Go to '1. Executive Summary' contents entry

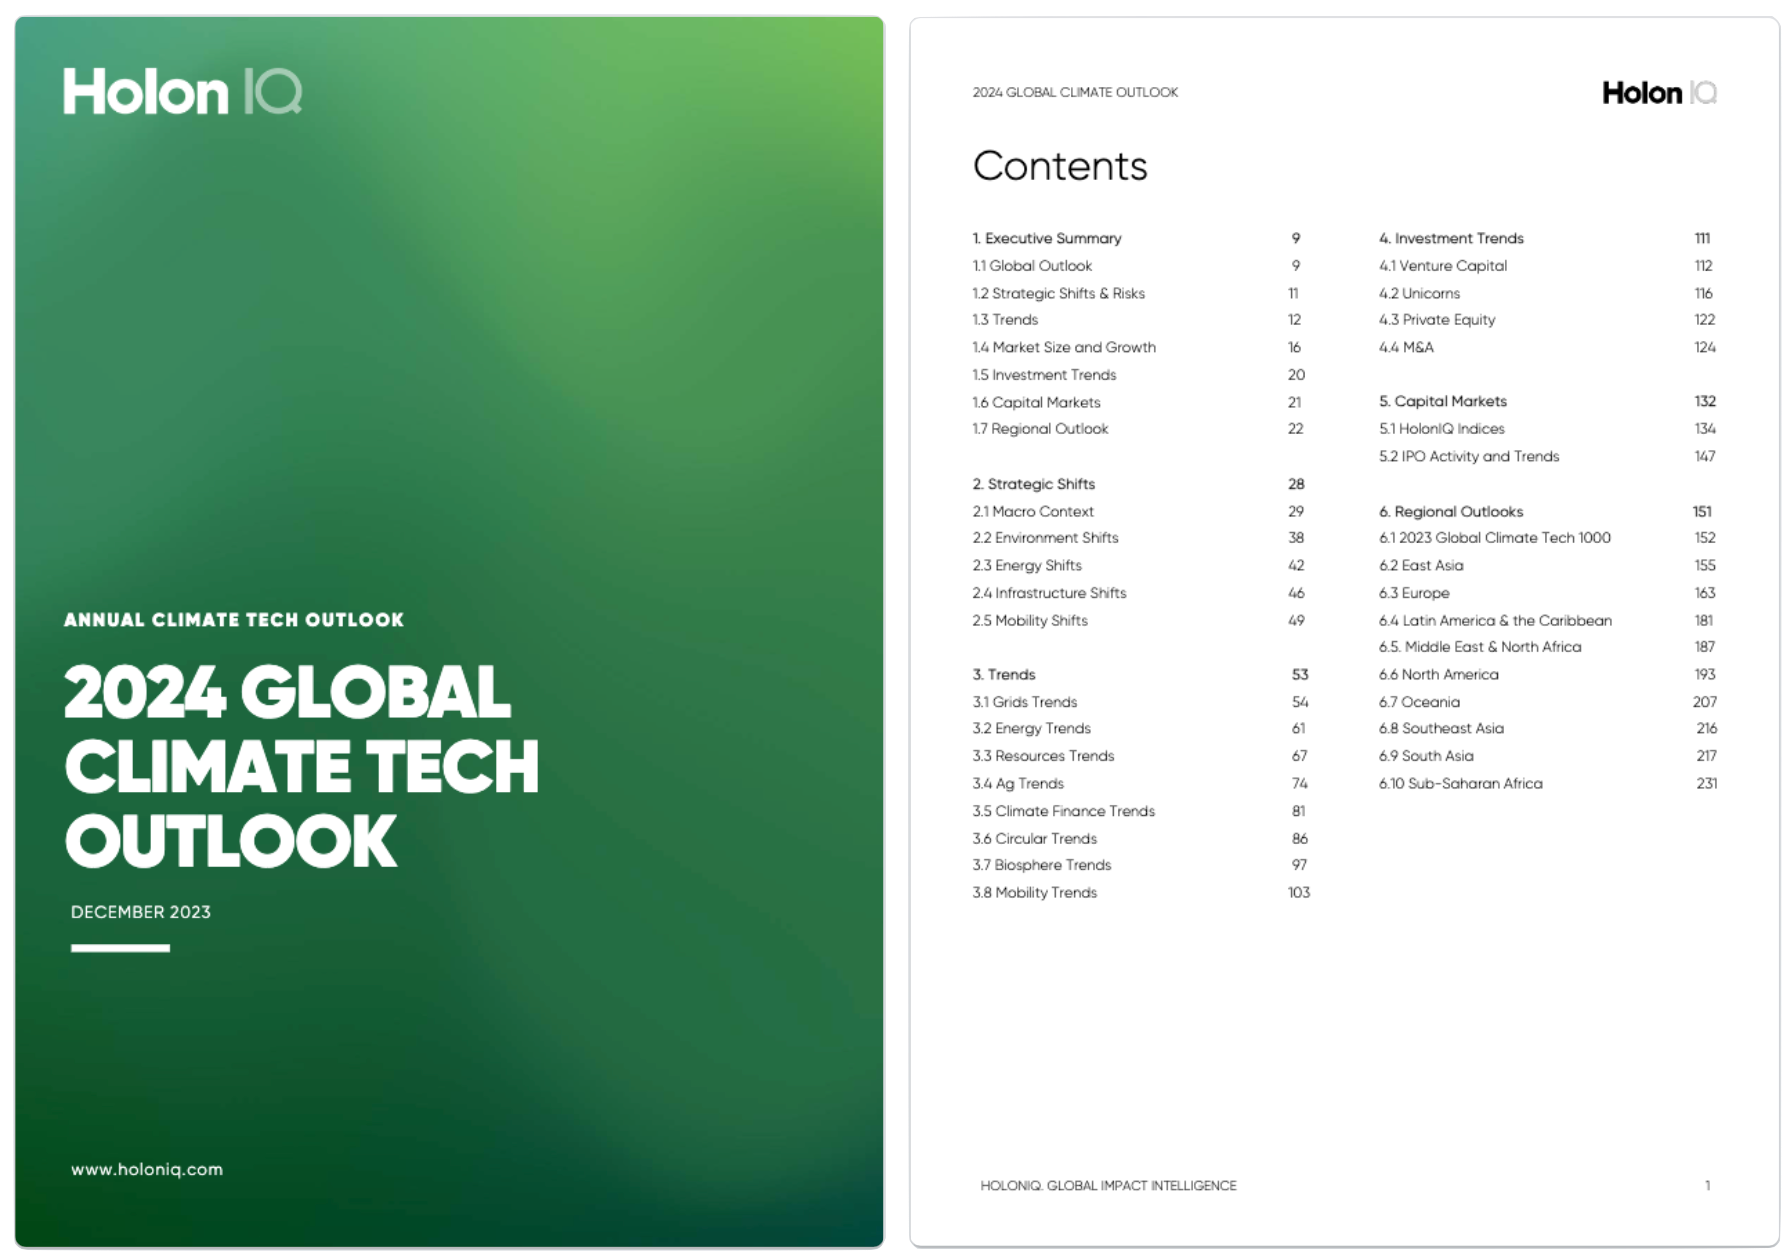pos(1047,238)
